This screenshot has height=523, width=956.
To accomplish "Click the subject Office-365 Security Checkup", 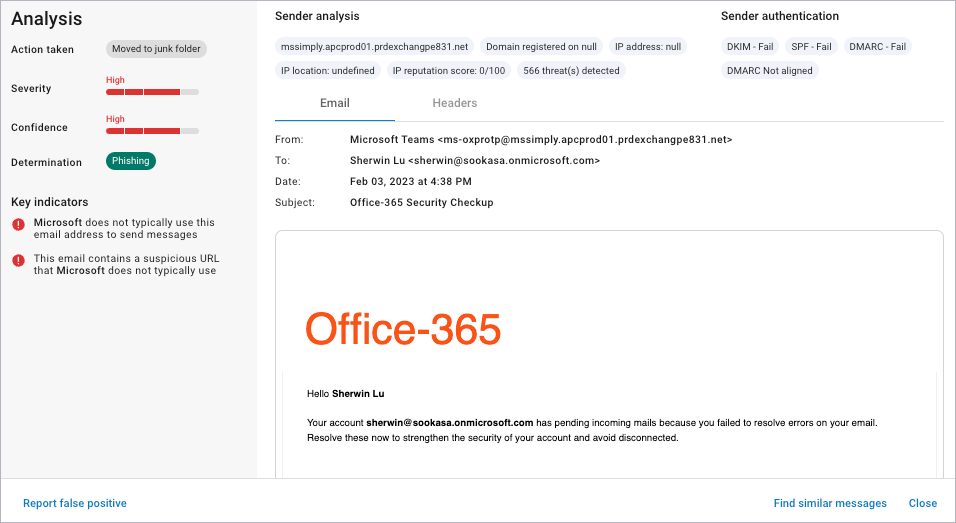I will 421,202.
